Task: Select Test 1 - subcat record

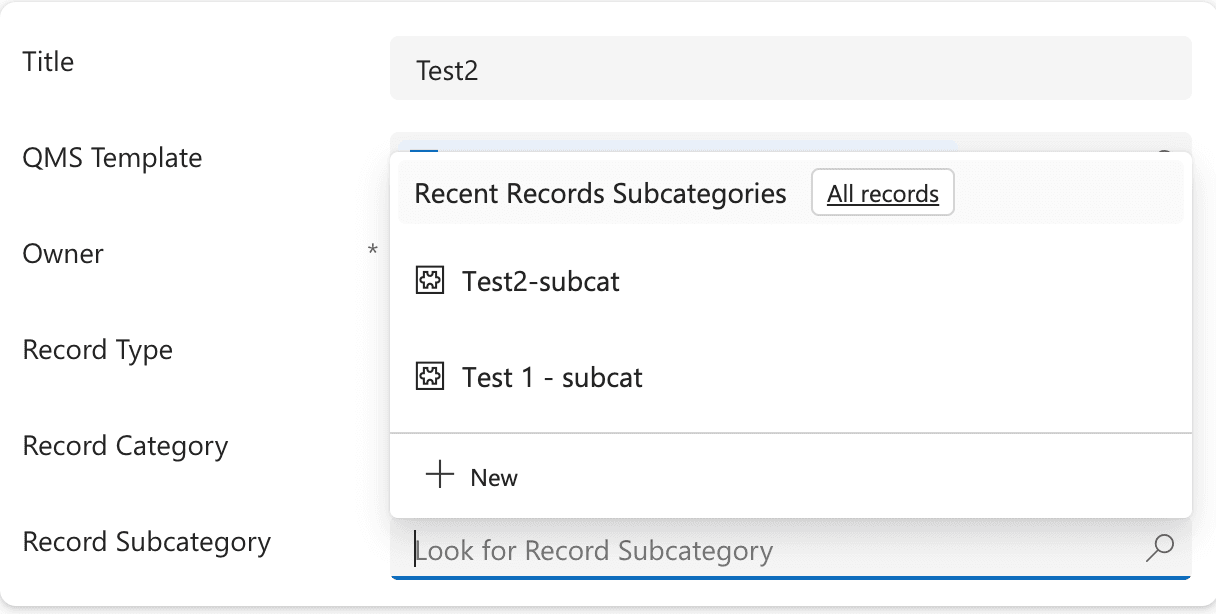Action: (790, 378)
